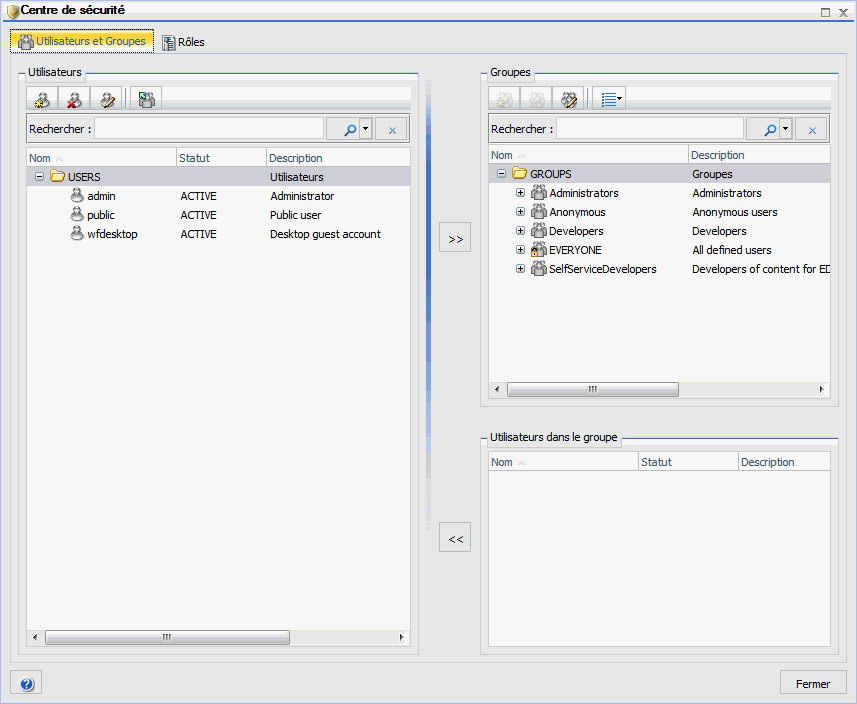This screenshot has height=704, width=857.
Task: Sort users by Nom column header
Action: 102,158
